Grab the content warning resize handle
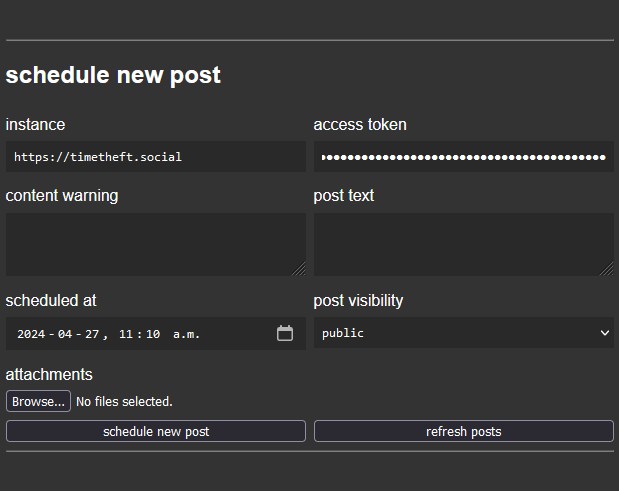 [299, 269]
